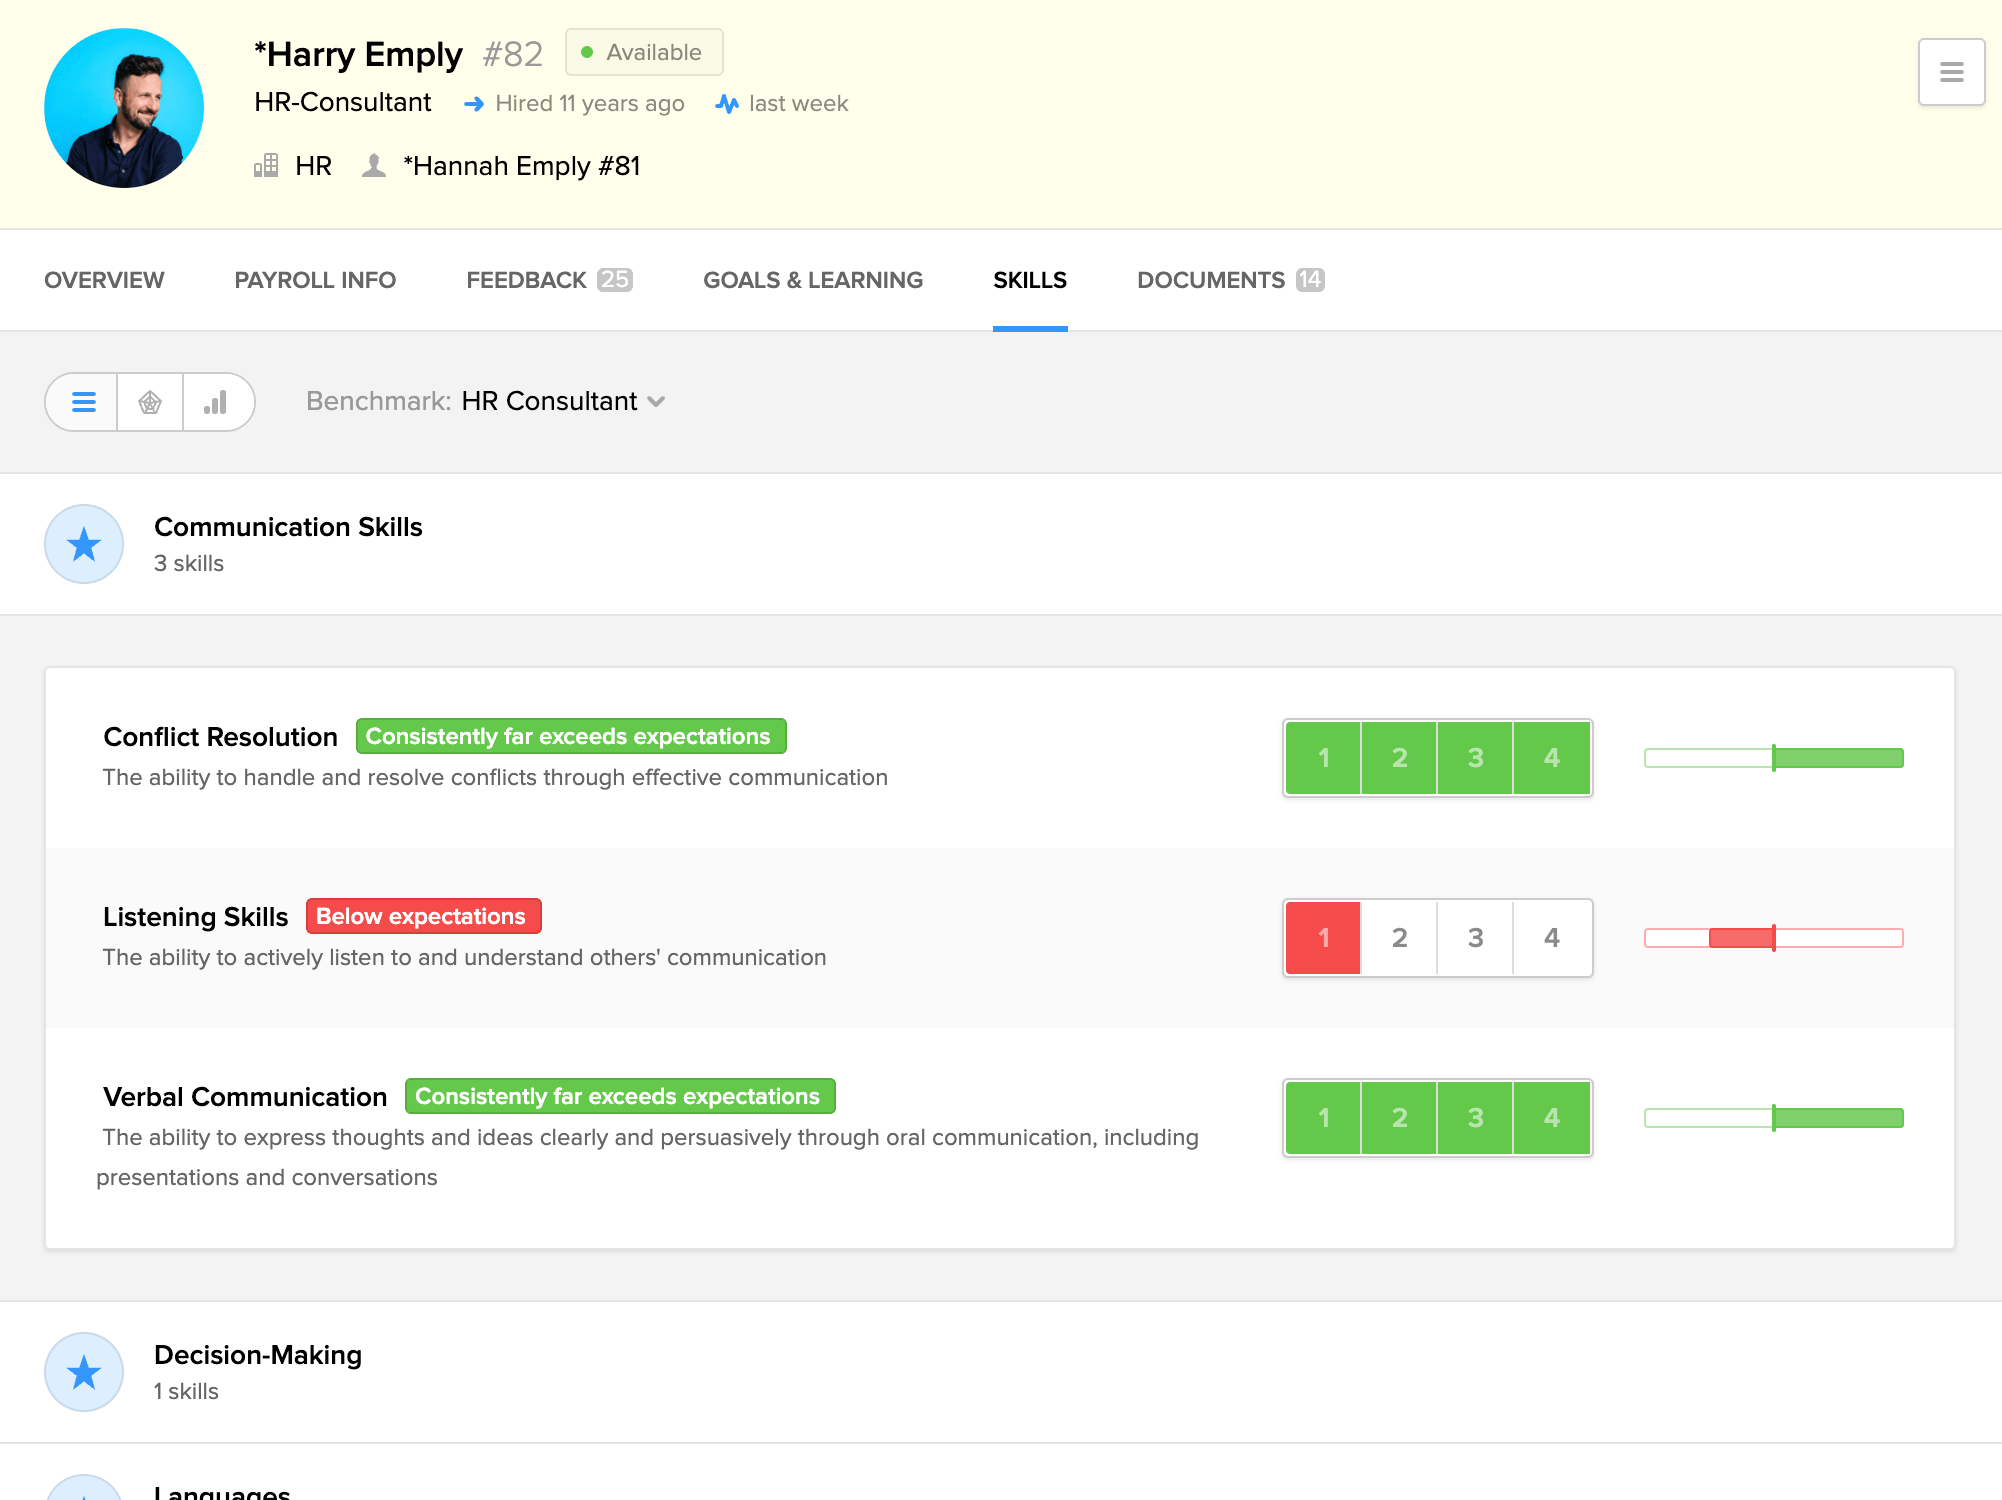Select level 2 for Listening Skills

(x=1399, y=937)
